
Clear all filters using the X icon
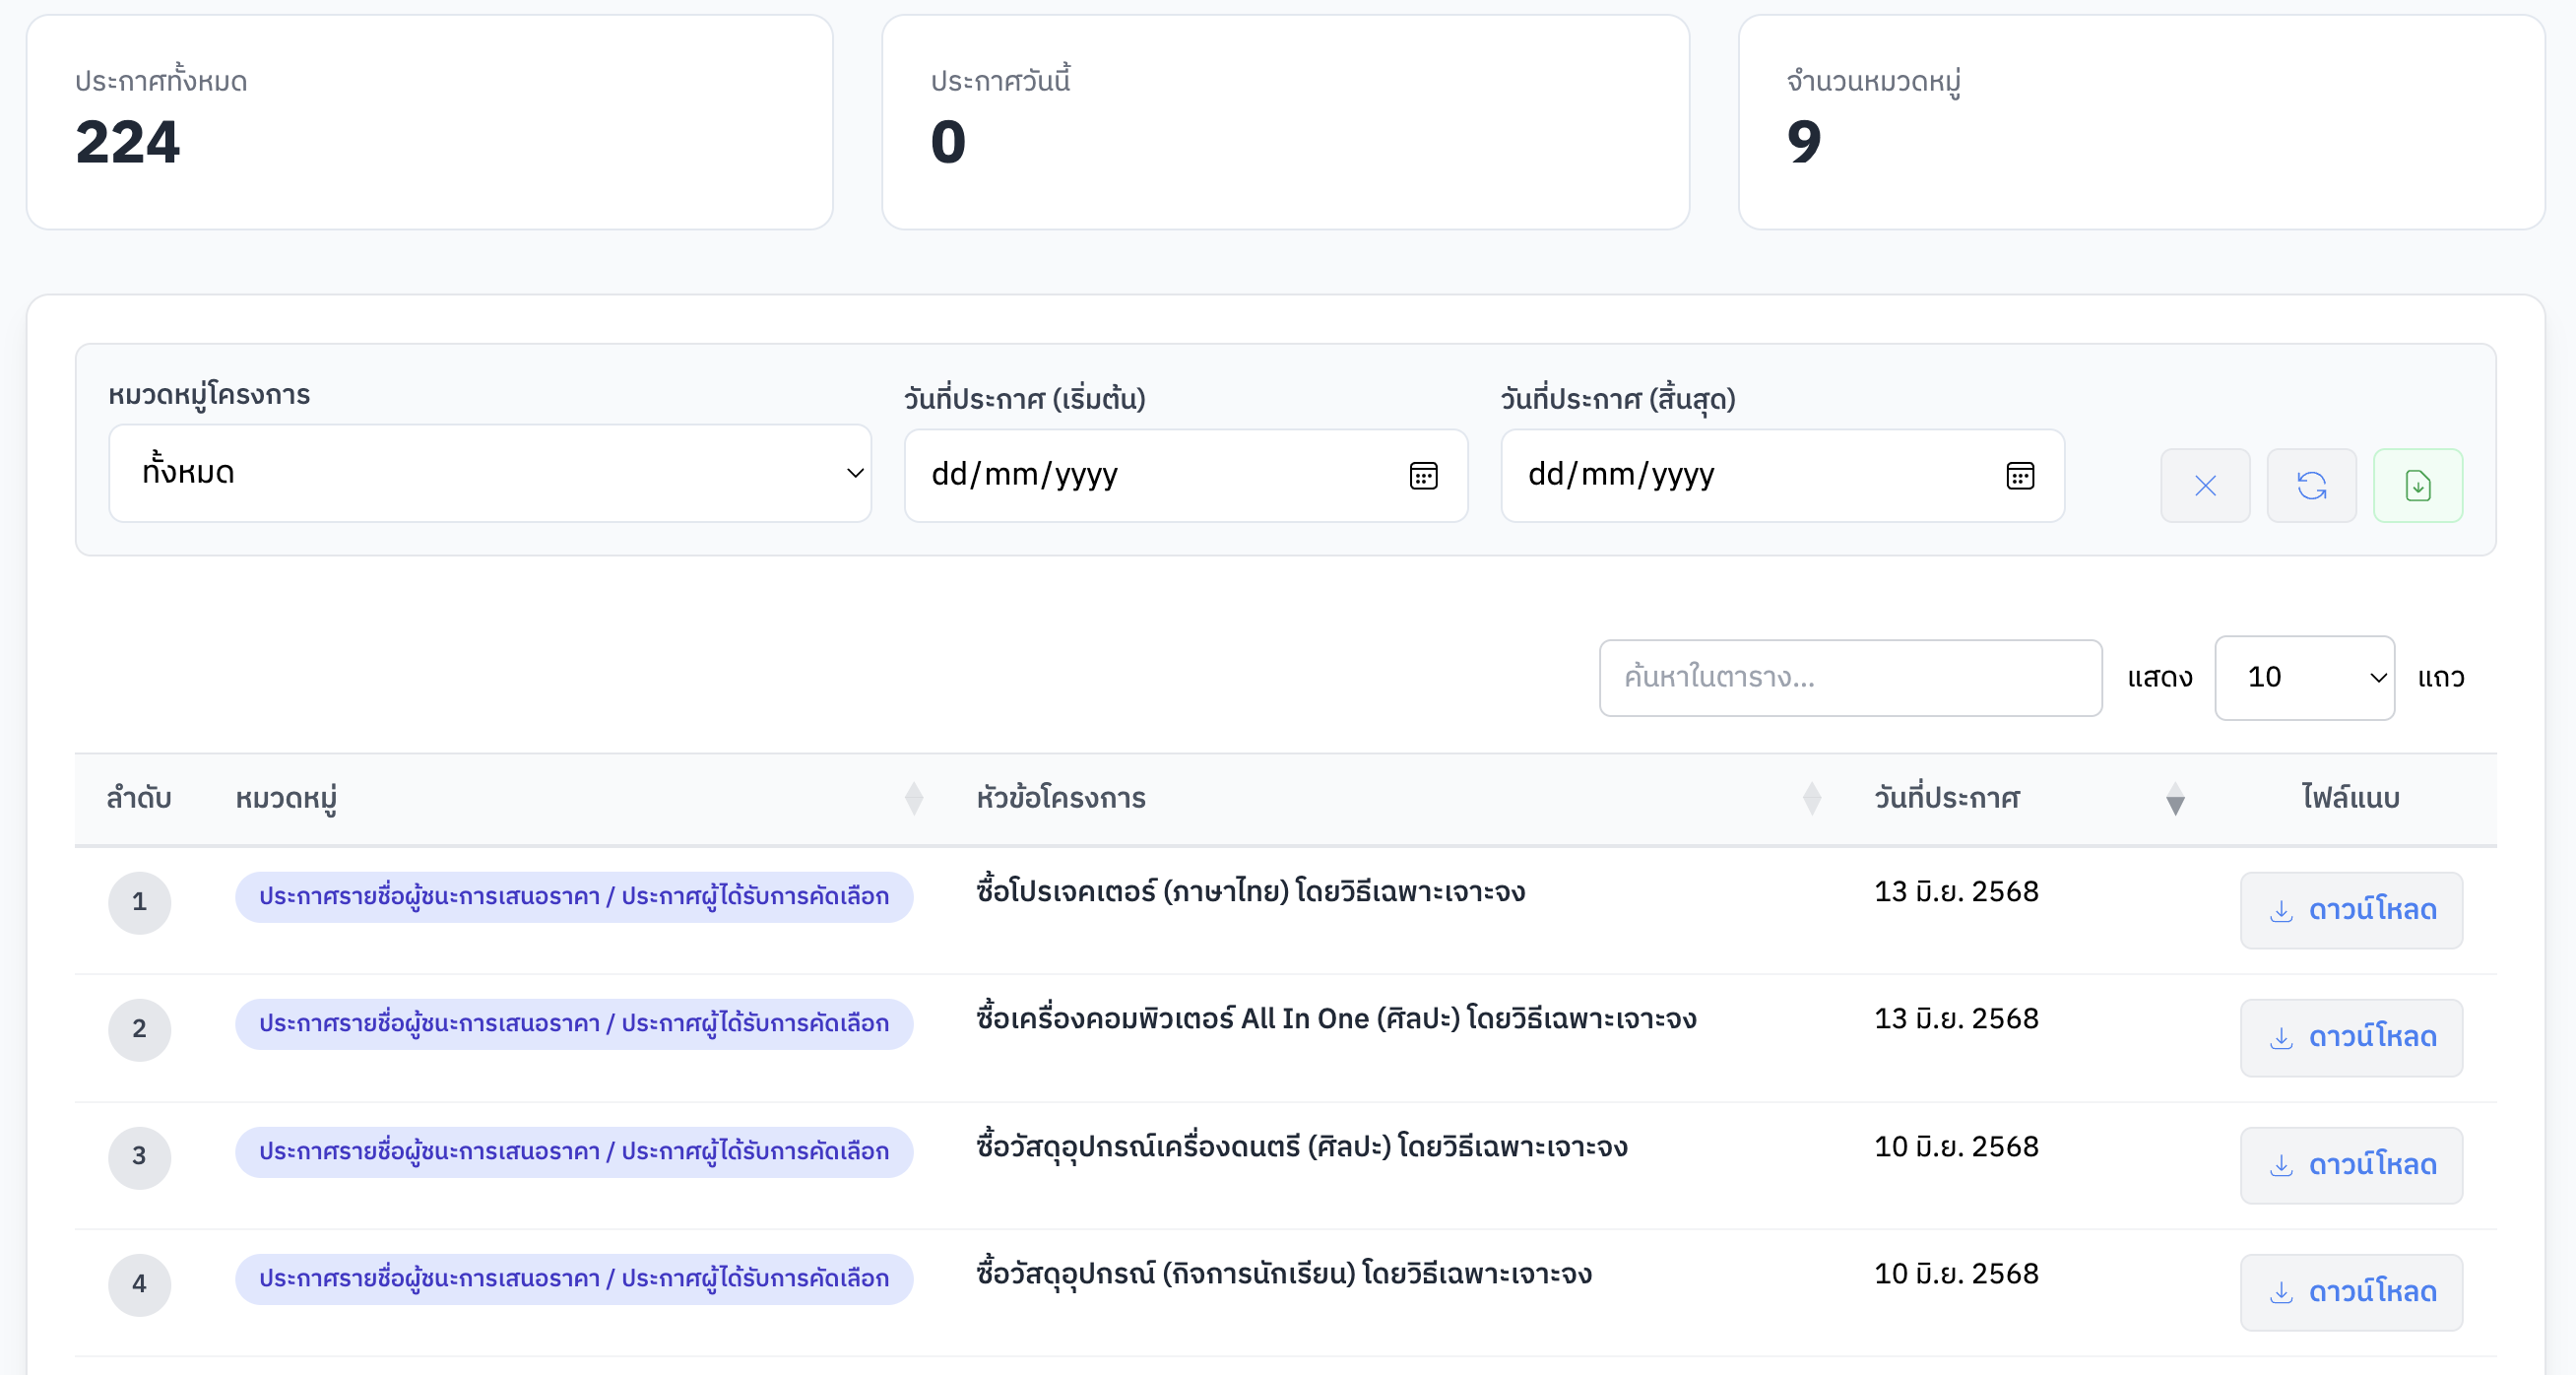[2205, 485]
